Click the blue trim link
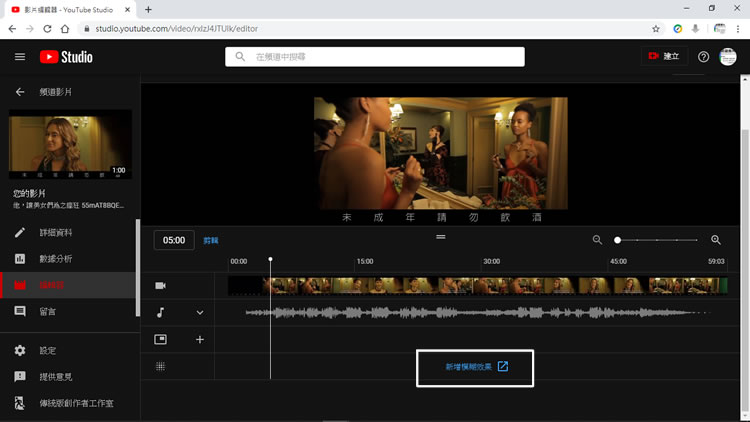Screen dimensions: 750x422 coord(211,241)
